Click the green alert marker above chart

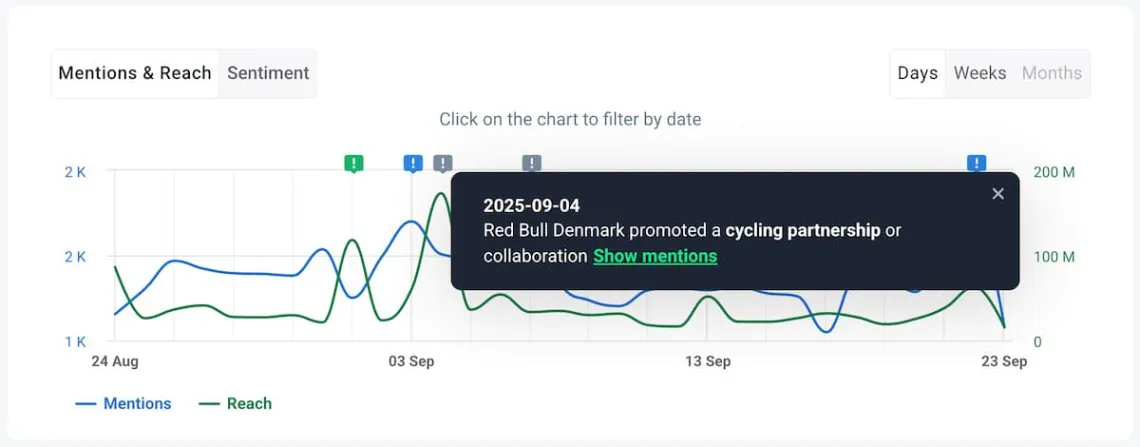point(353,163)
